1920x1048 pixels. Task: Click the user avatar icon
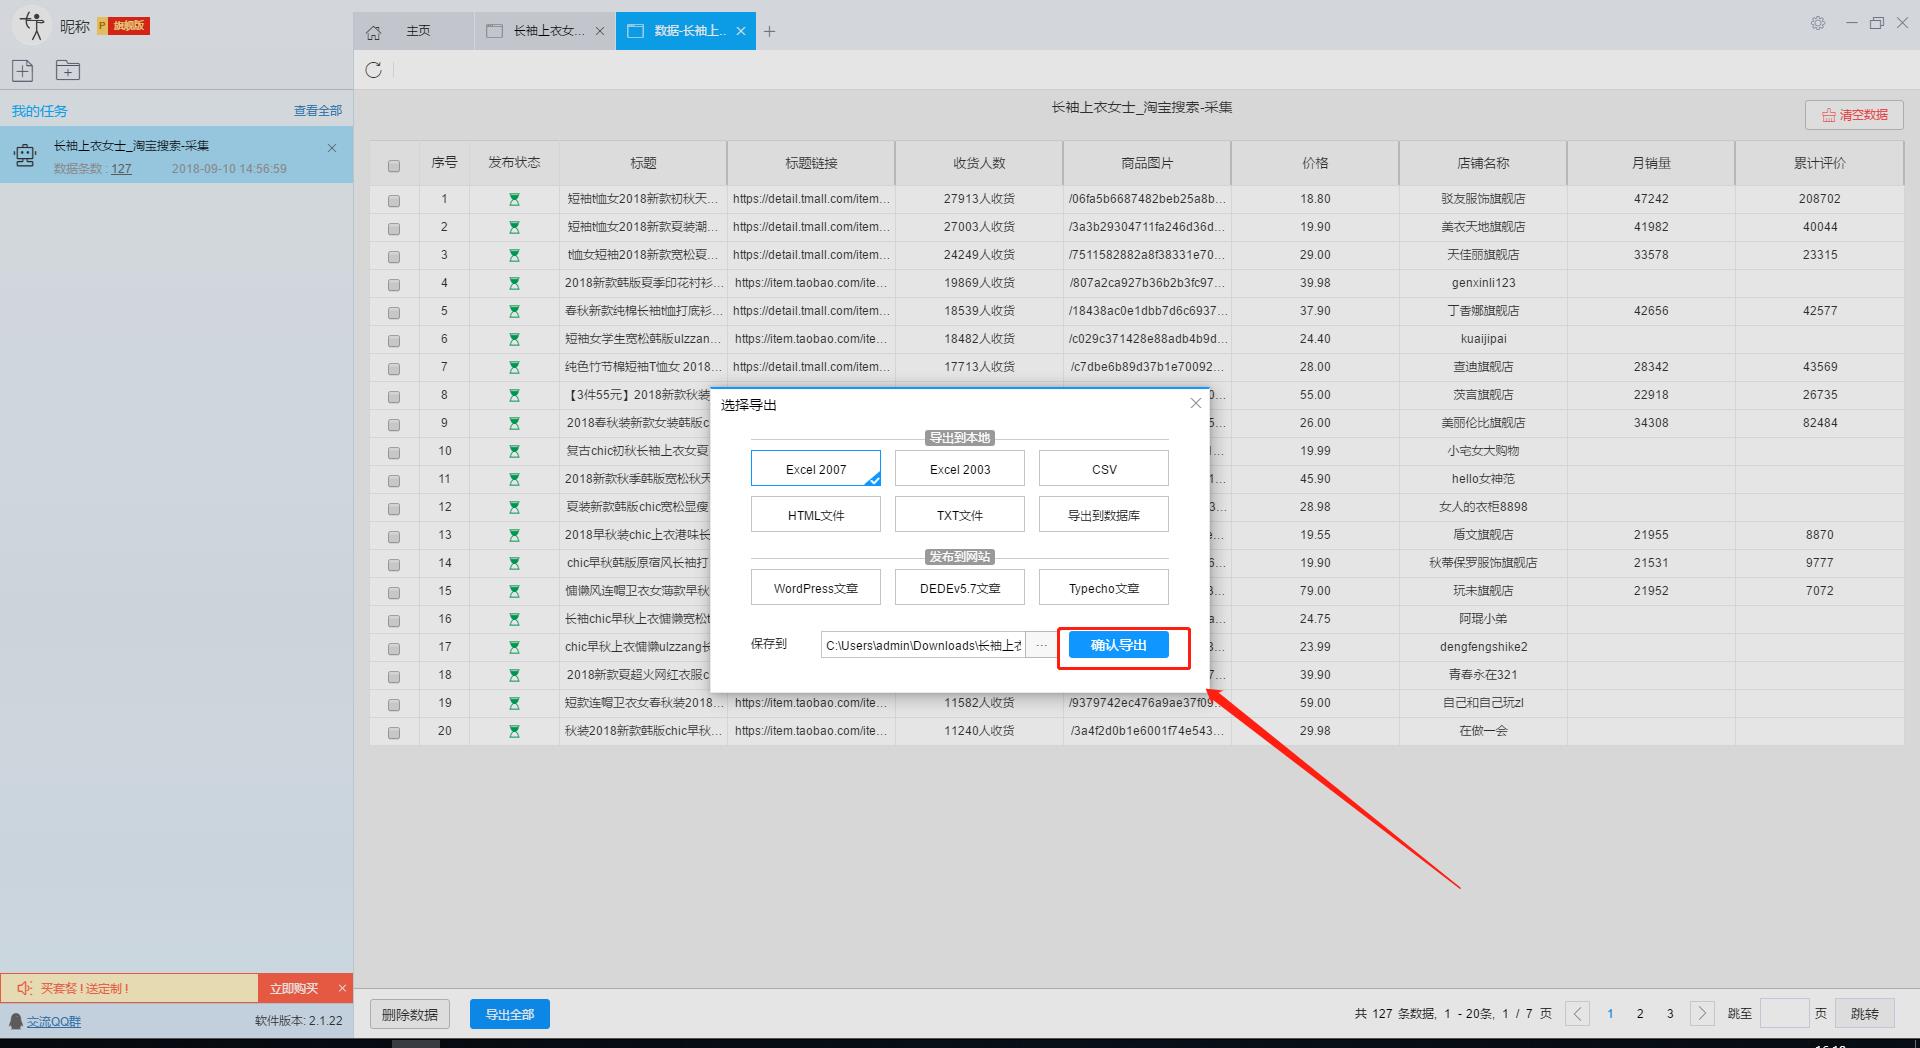(32, 25)
